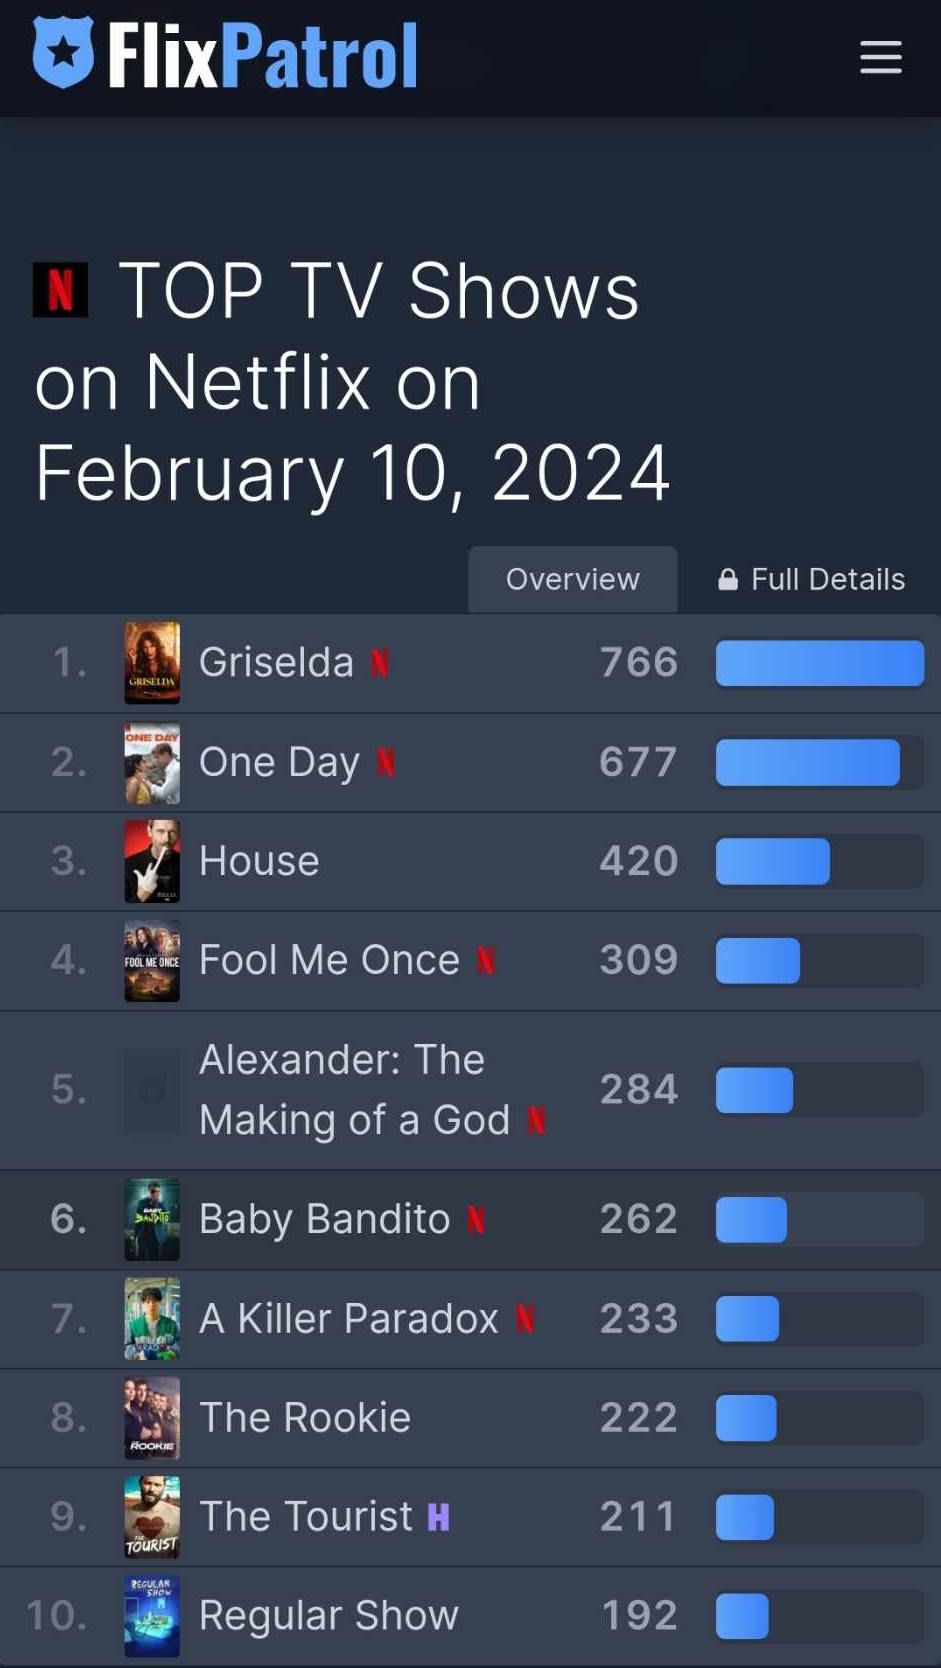The image size is (941, 1668).
Task: Click the HBO icon beside The Tourist
Action: [x=438, y=1517]
